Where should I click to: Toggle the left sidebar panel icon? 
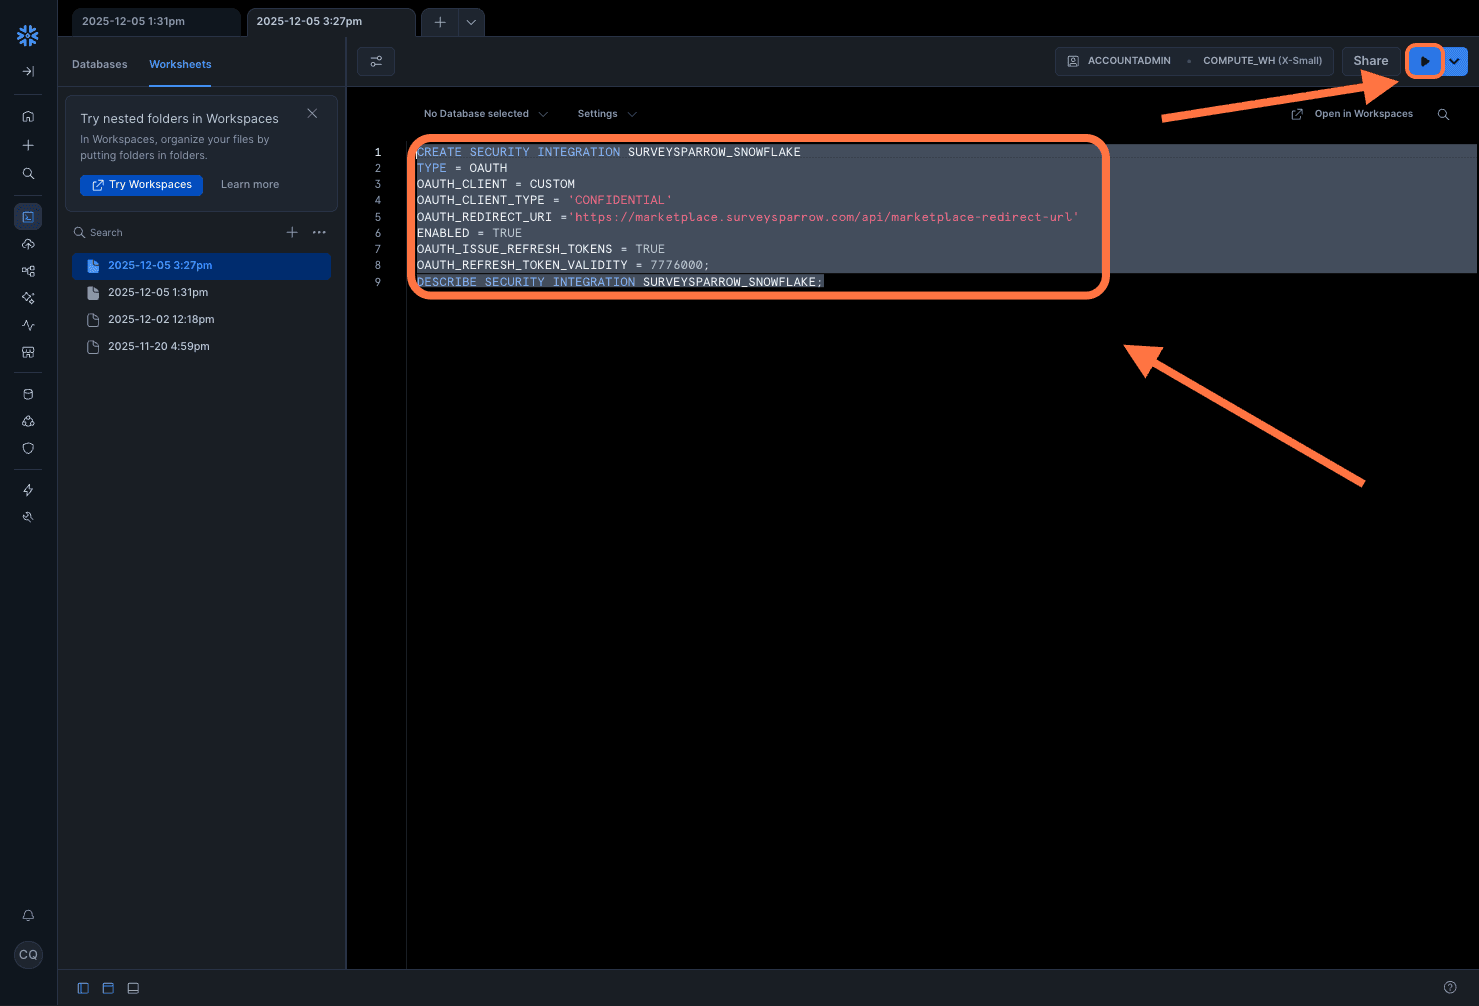[83, 988]
